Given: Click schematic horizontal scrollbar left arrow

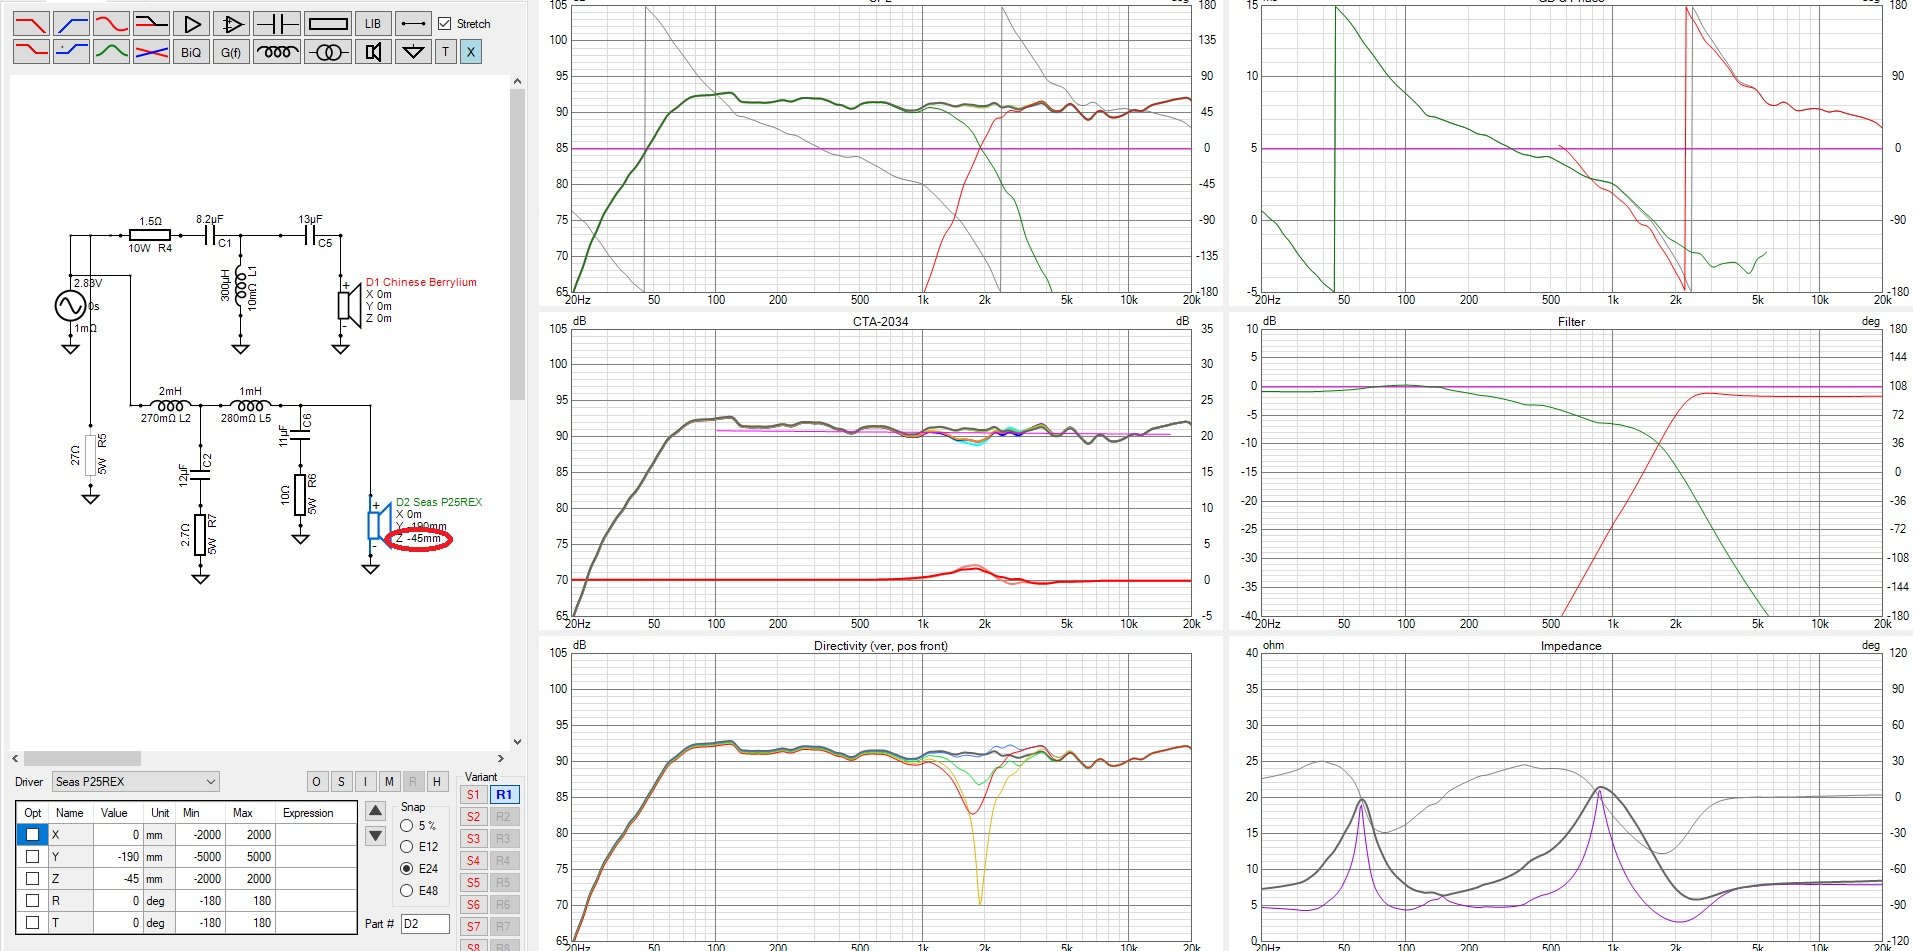Looking at the screenshot, I should coord(15,759).
